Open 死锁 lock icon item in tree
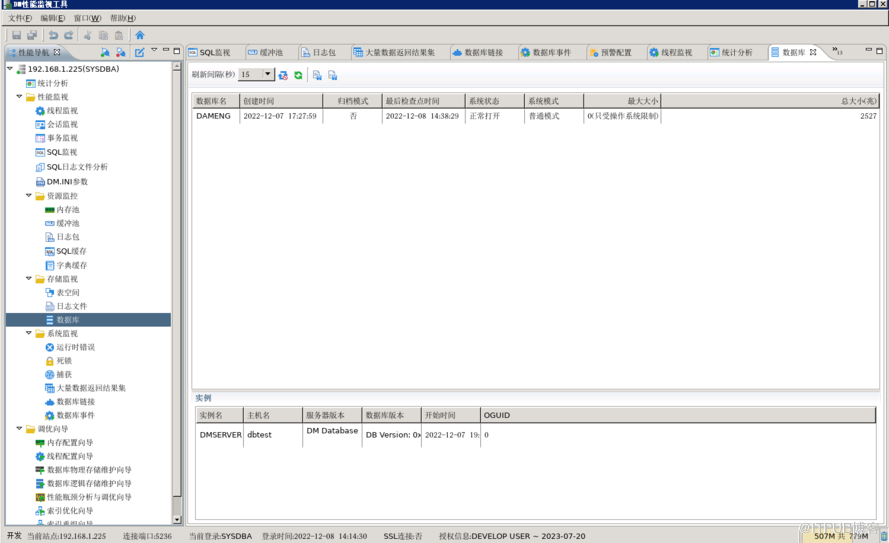Viewport: 889px width, 543px height. 63,361
